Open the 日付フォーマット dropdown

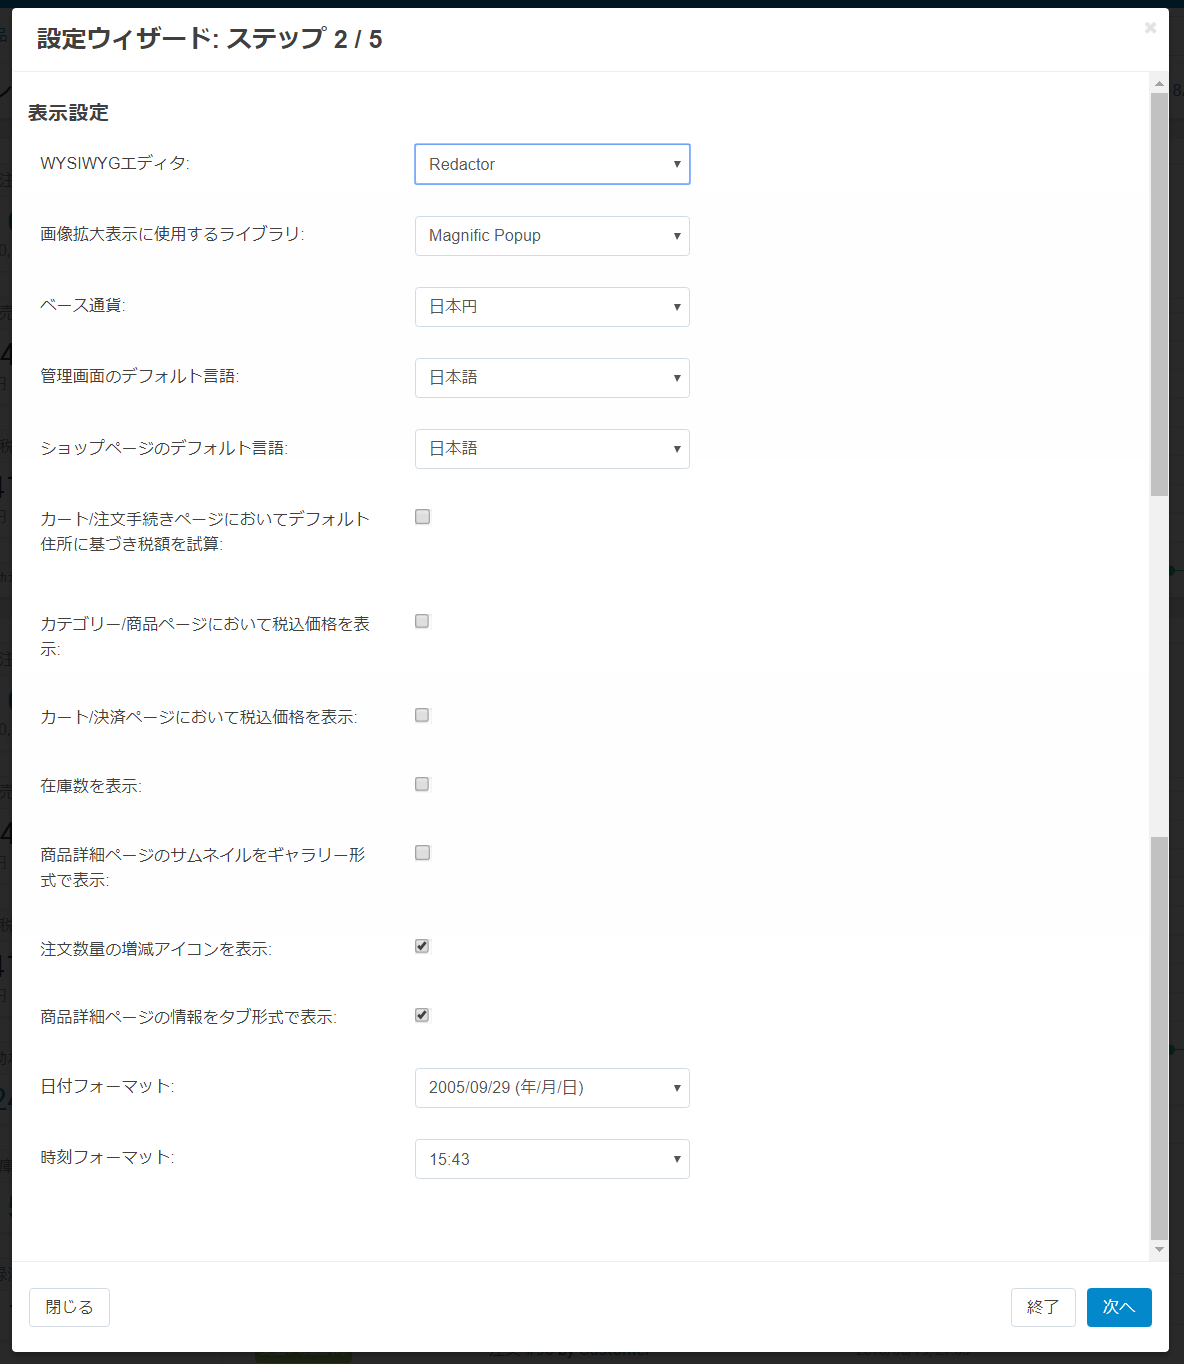click(552, 1088)
